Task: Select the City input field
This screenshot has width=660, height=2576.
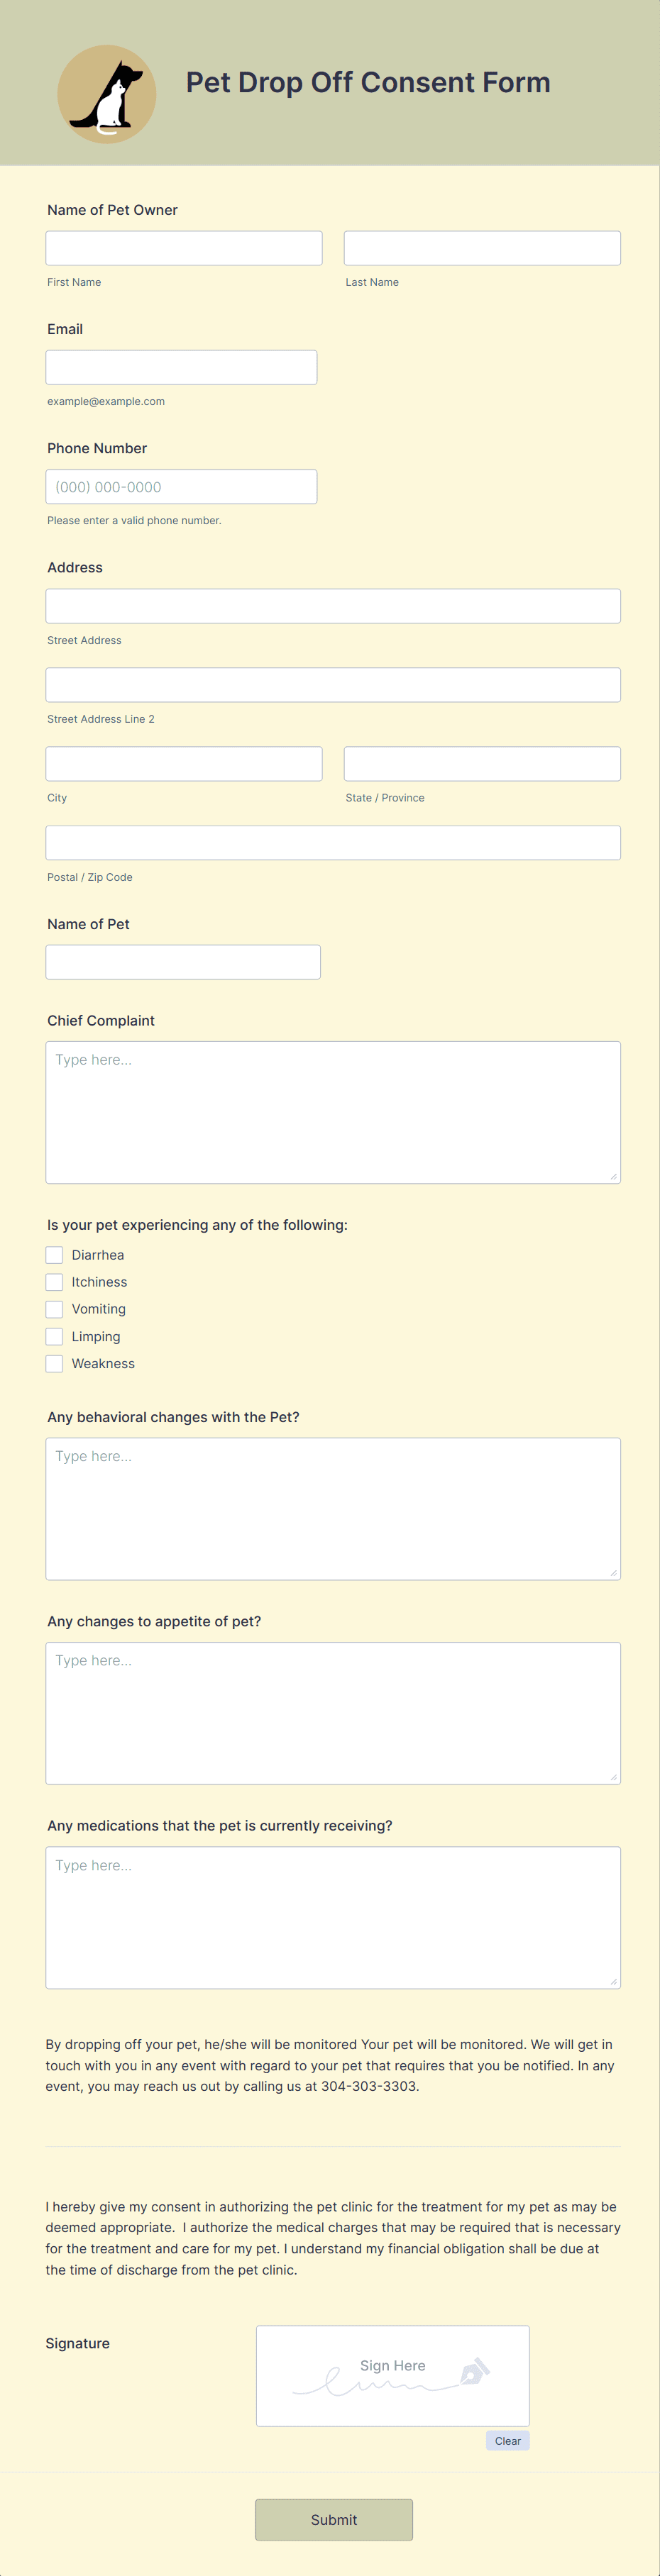Action: [x=184, y=763]
